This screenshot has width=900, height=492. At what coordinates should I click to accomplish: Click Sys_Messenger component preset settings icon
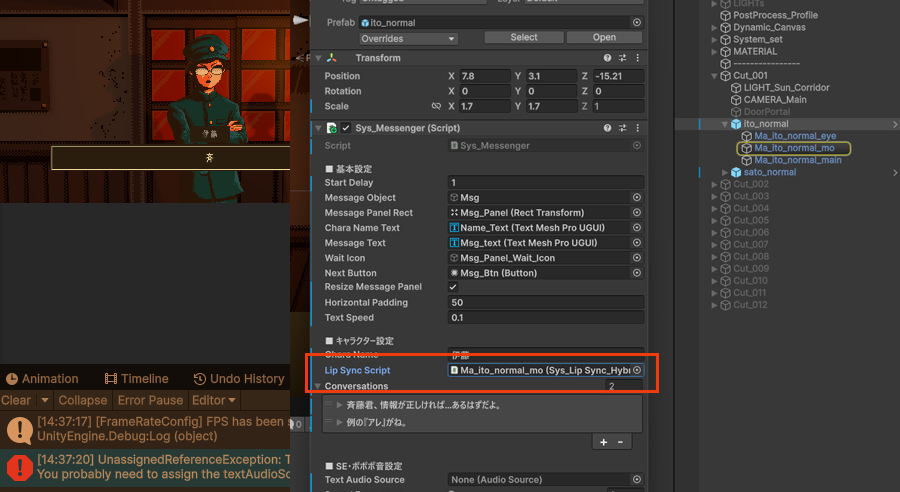[622, 128]
